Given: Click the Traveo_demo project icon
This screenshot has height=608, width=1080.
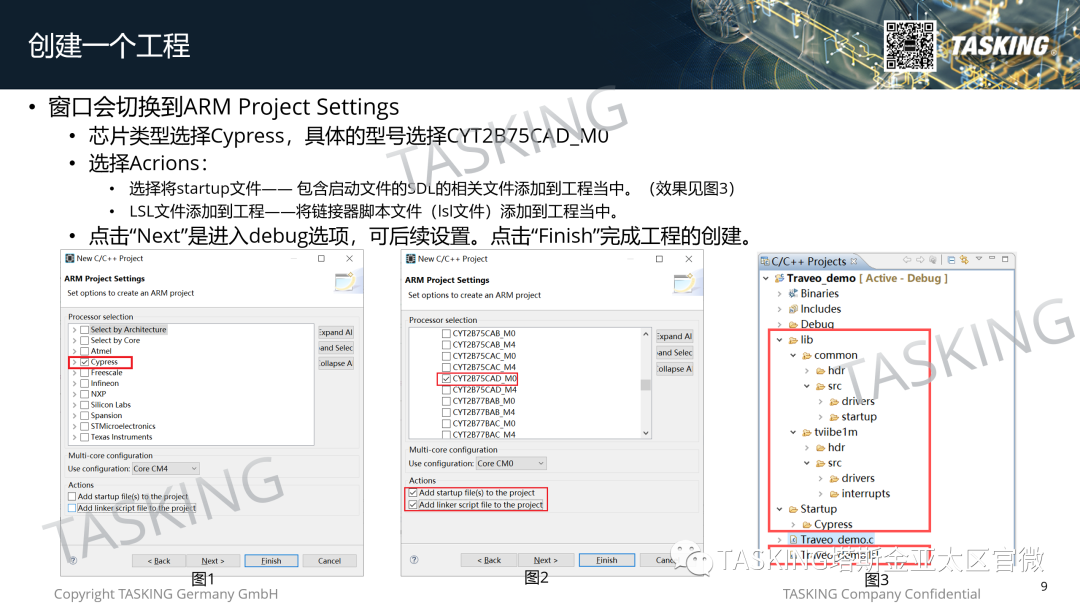Looking at the screenshot, I should 779,278.
